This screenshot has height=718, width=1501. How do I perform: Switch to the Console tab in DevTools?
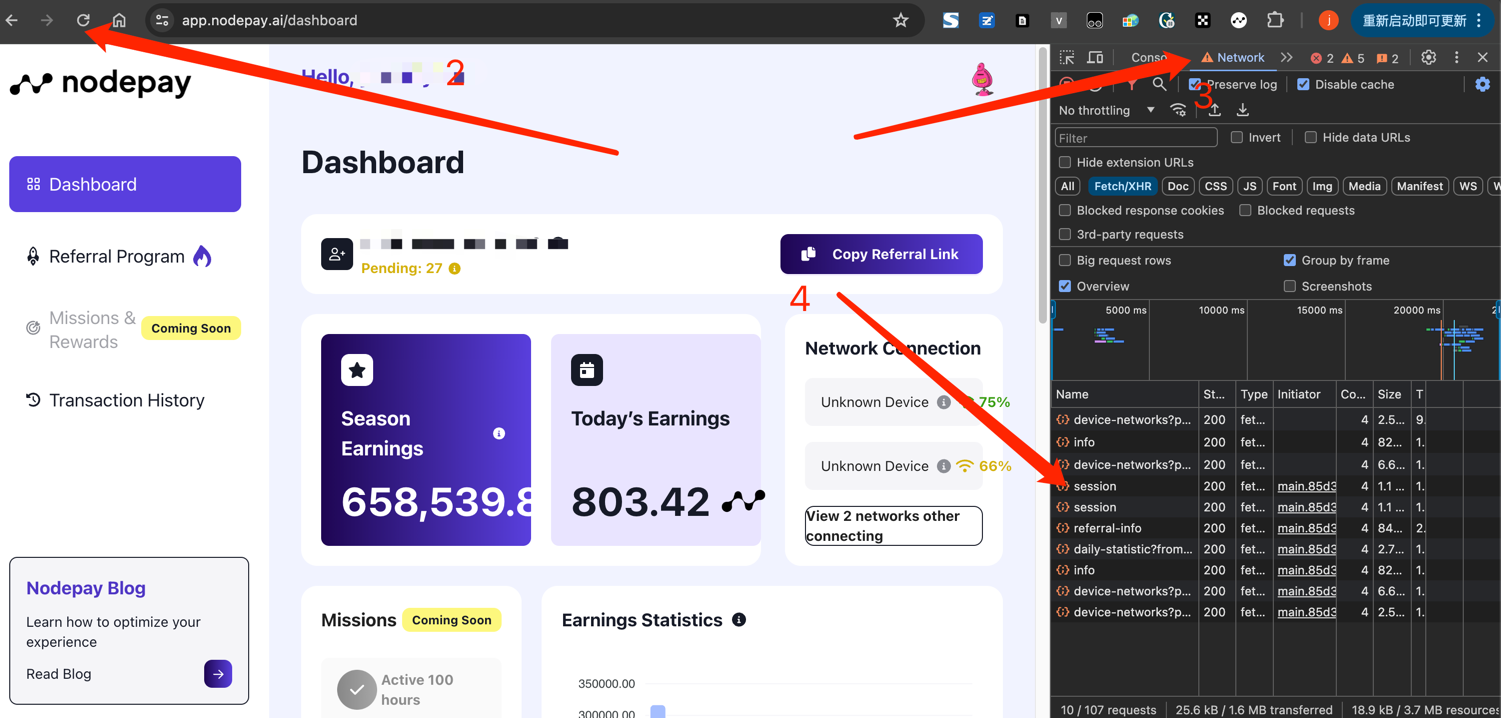coord(1149,58)
